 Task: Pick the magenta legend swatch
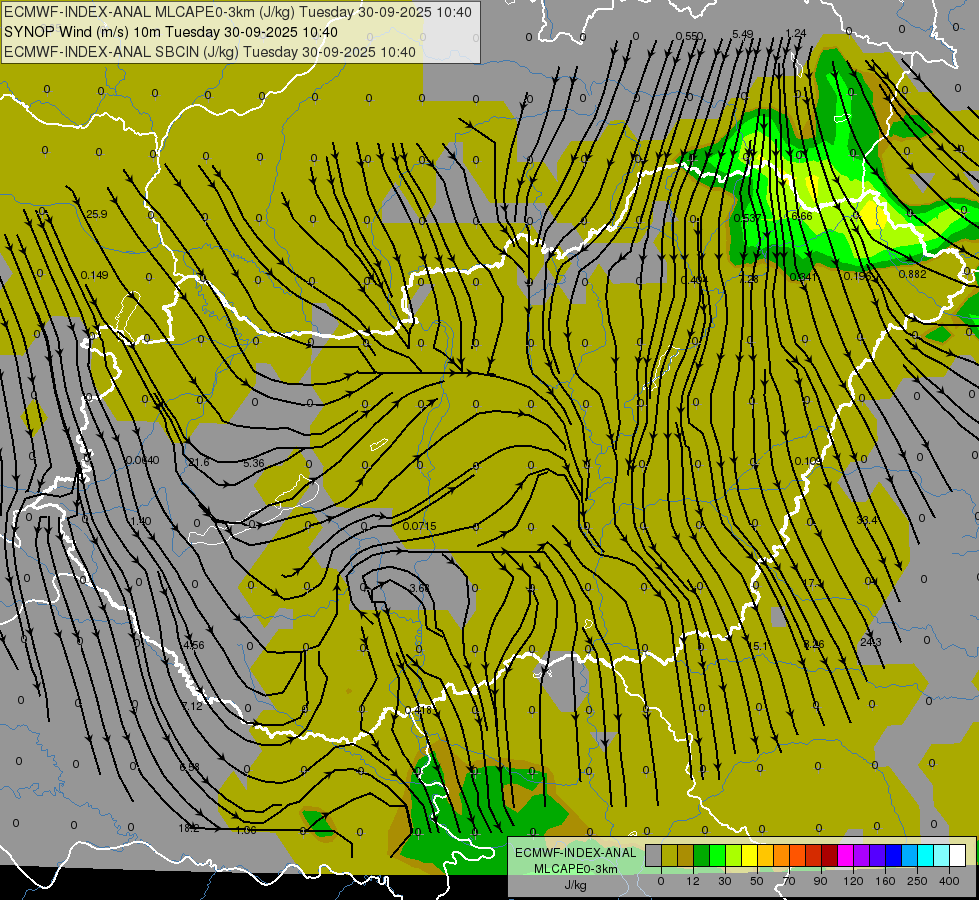click(x=846, y=855)
